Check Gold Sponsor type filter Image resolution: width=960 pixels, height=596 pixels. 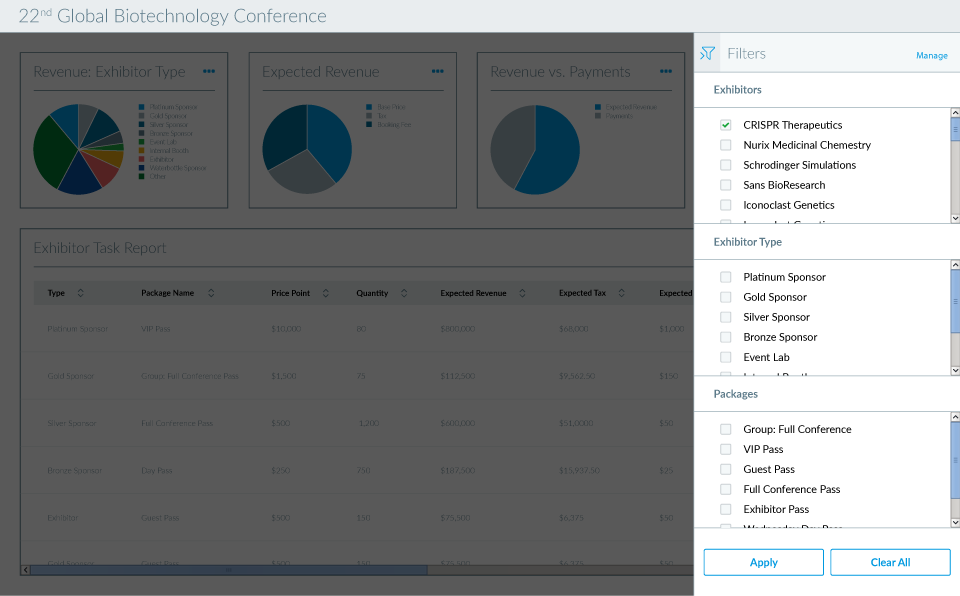point(726,297)
